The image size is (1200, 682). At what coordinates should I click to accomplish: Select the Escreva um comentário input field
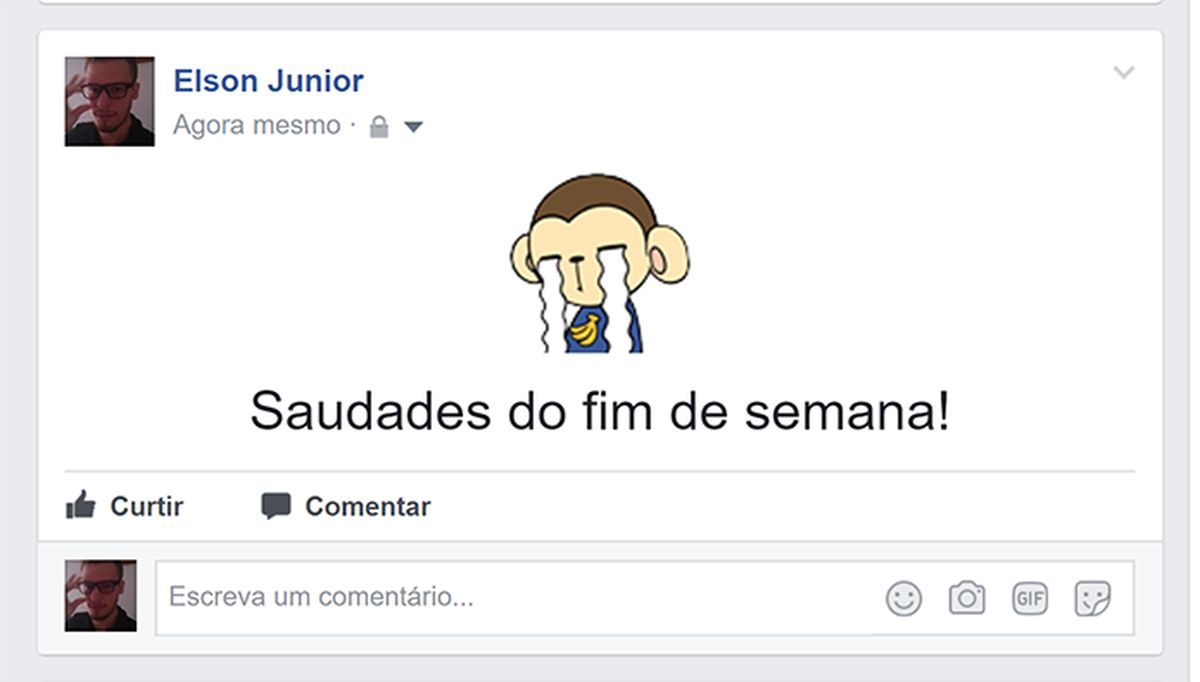tap(400, 597)
